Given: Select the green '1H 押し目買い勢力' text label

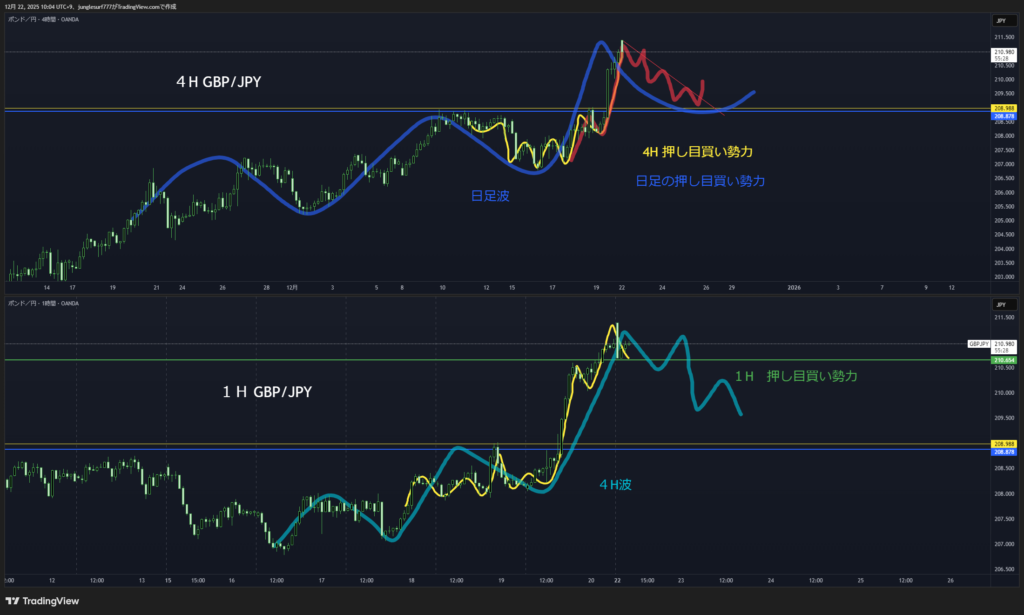Looking at the screenshot, I should tap(796, 376).
